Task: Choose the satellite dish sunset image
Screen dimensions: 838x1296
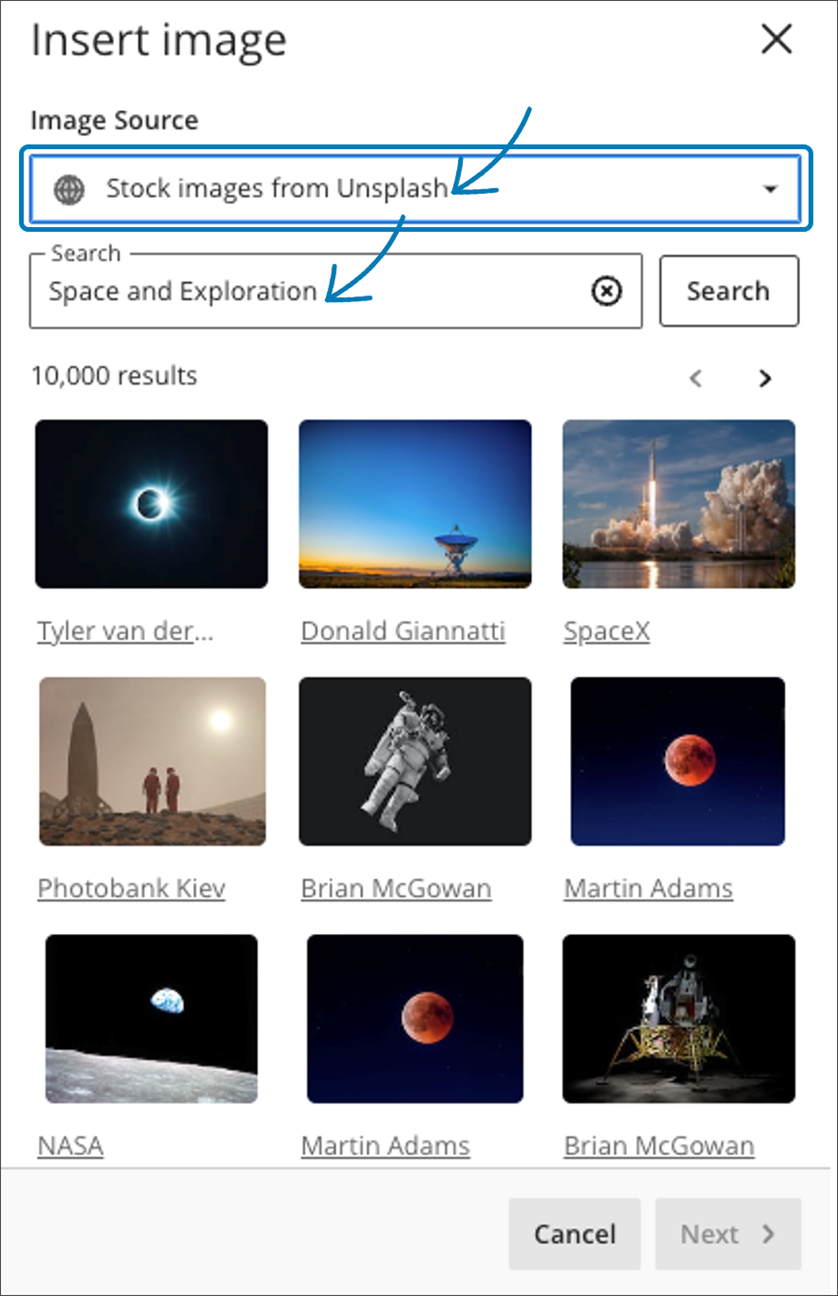Action: pos(415,503)
